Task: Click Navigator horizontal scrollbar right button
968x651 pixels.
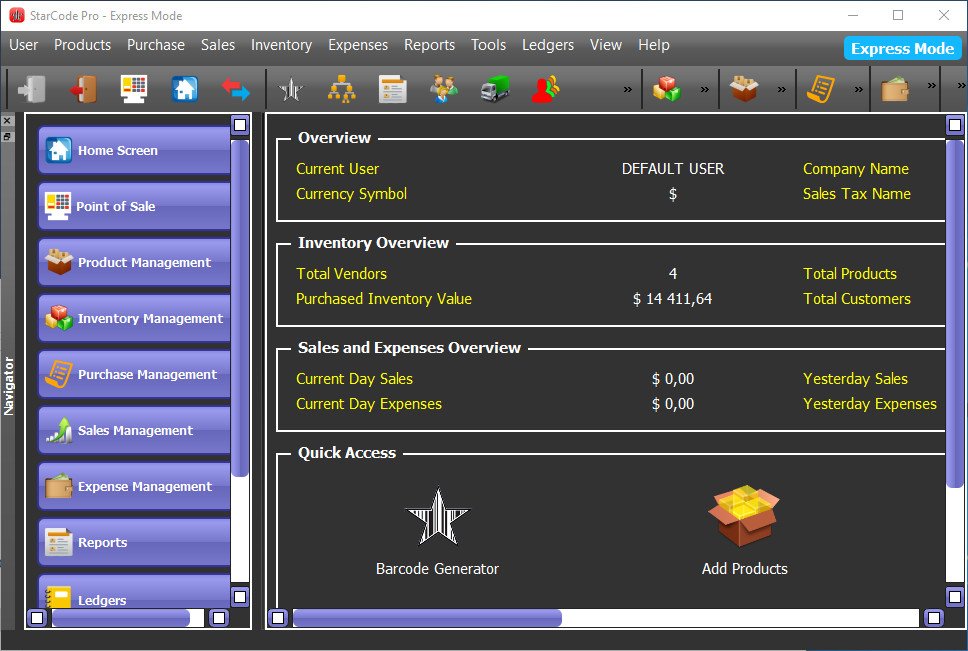Action: (219, 618)
